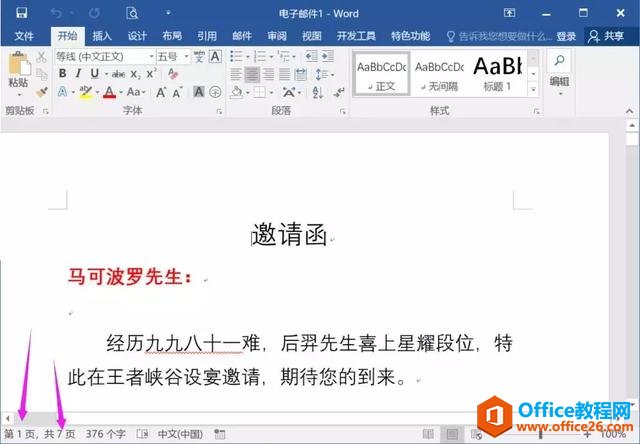640x444 pixels.
Task: Open the font name dropdown 等线
Action: click(x=151, y=56)
